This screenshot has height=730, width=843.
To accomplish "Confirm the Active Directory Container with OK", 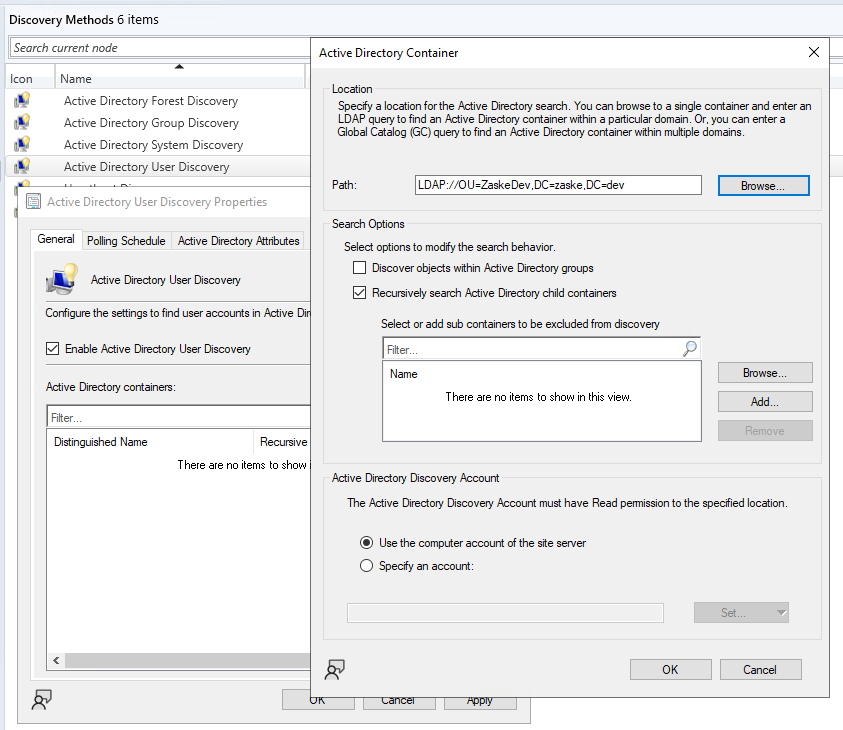I will click(x=669, y=669).
